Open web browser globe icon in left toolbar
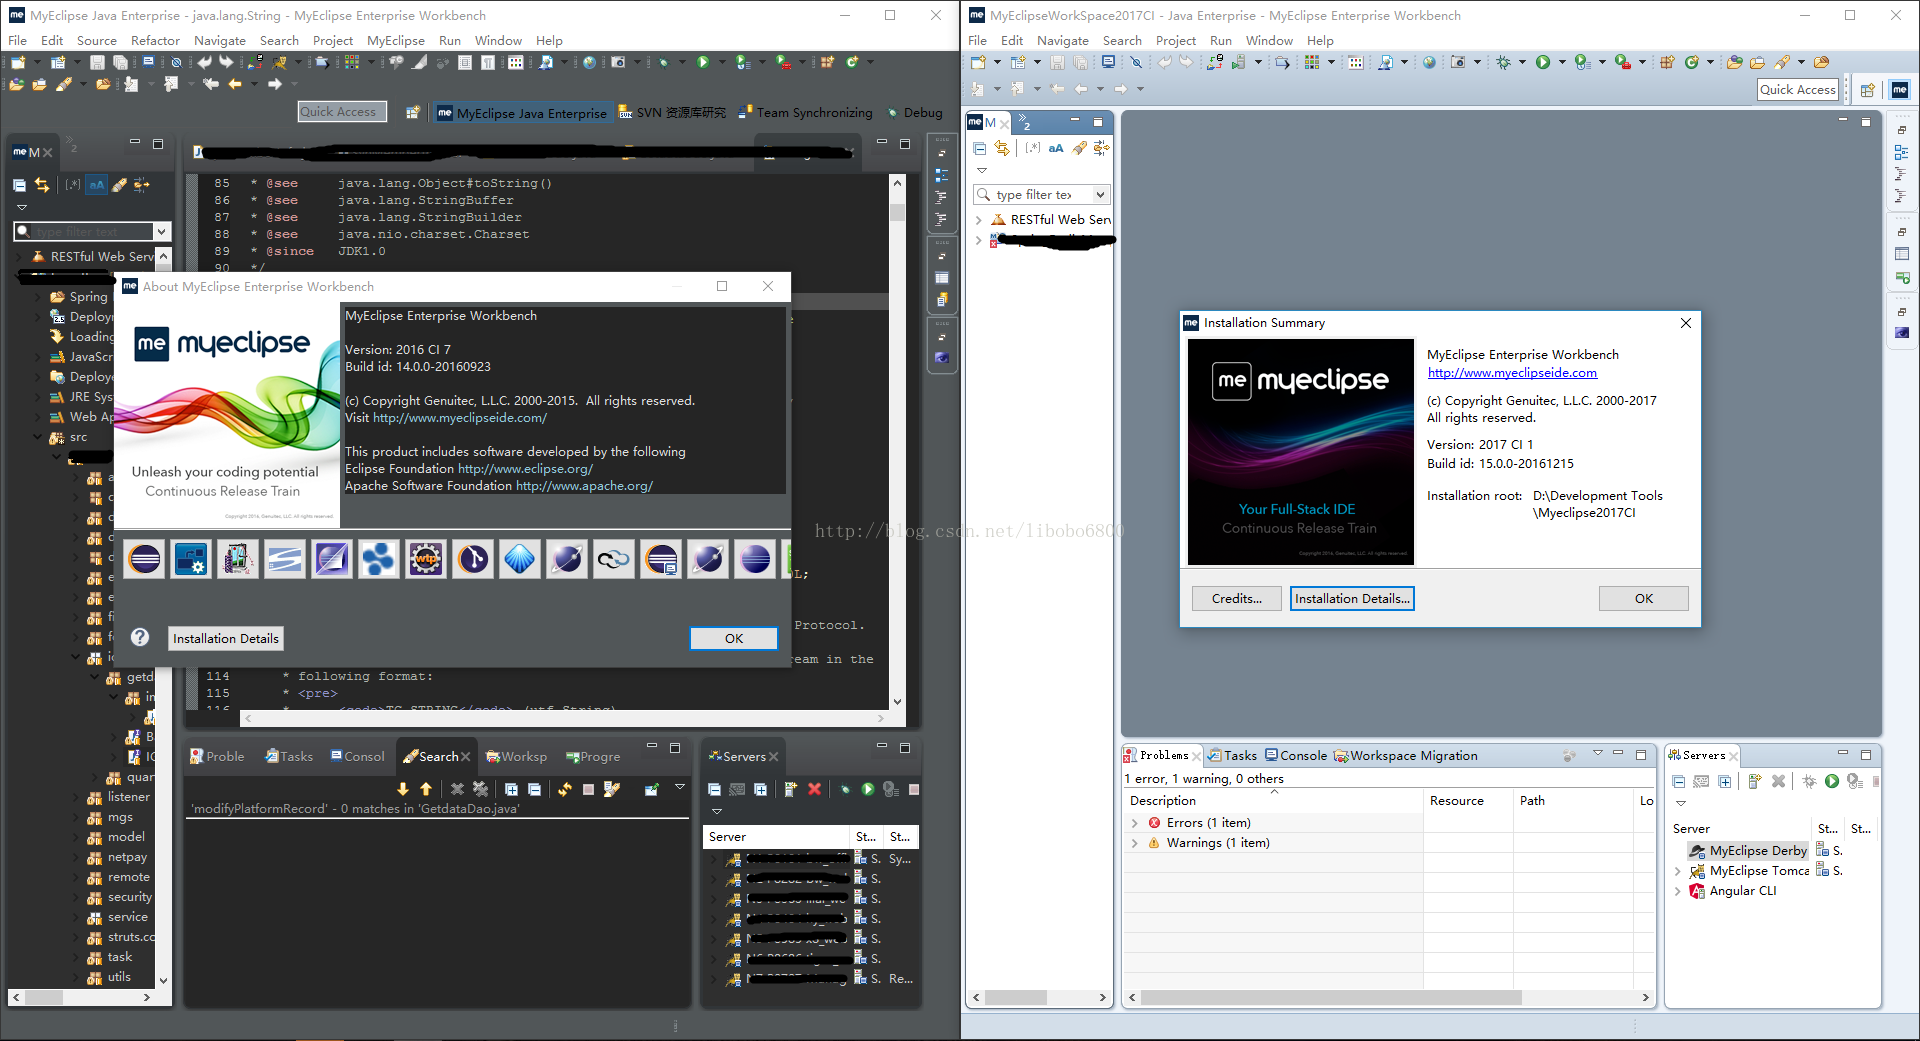The height and width of the screenshot is (1041, 1920). 589,62
